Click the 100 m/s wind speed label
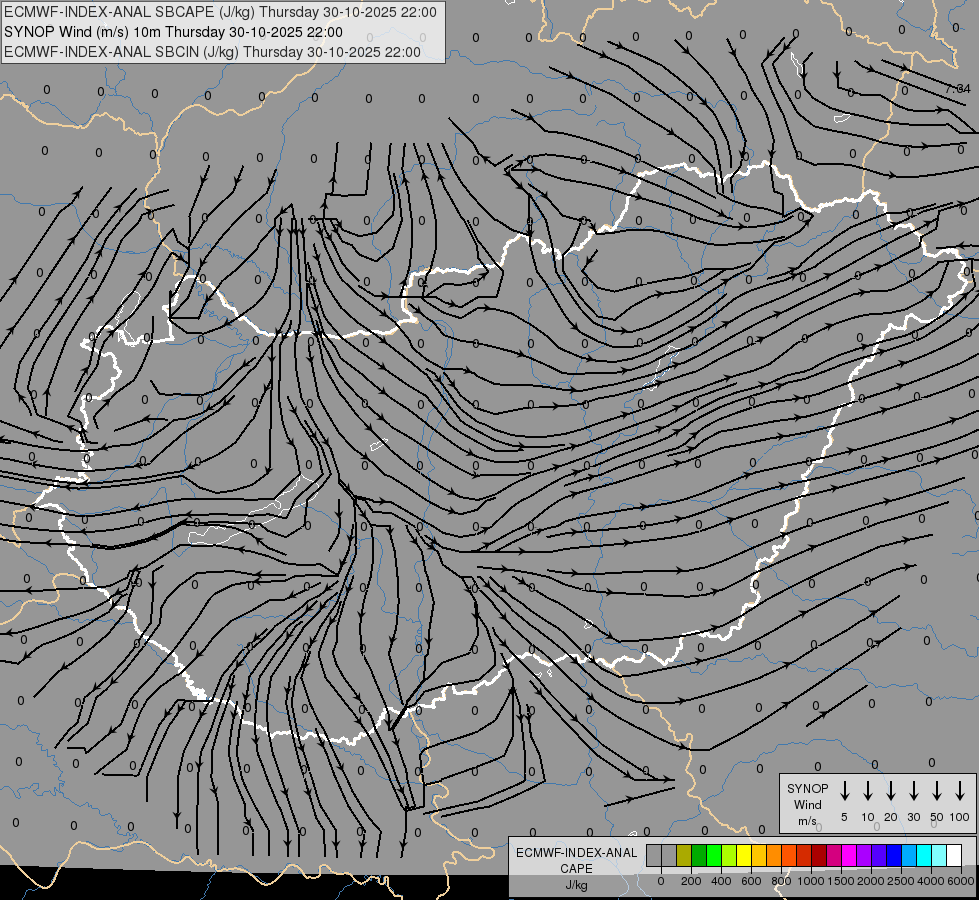979x900 pixels. (x=960, y=817)
